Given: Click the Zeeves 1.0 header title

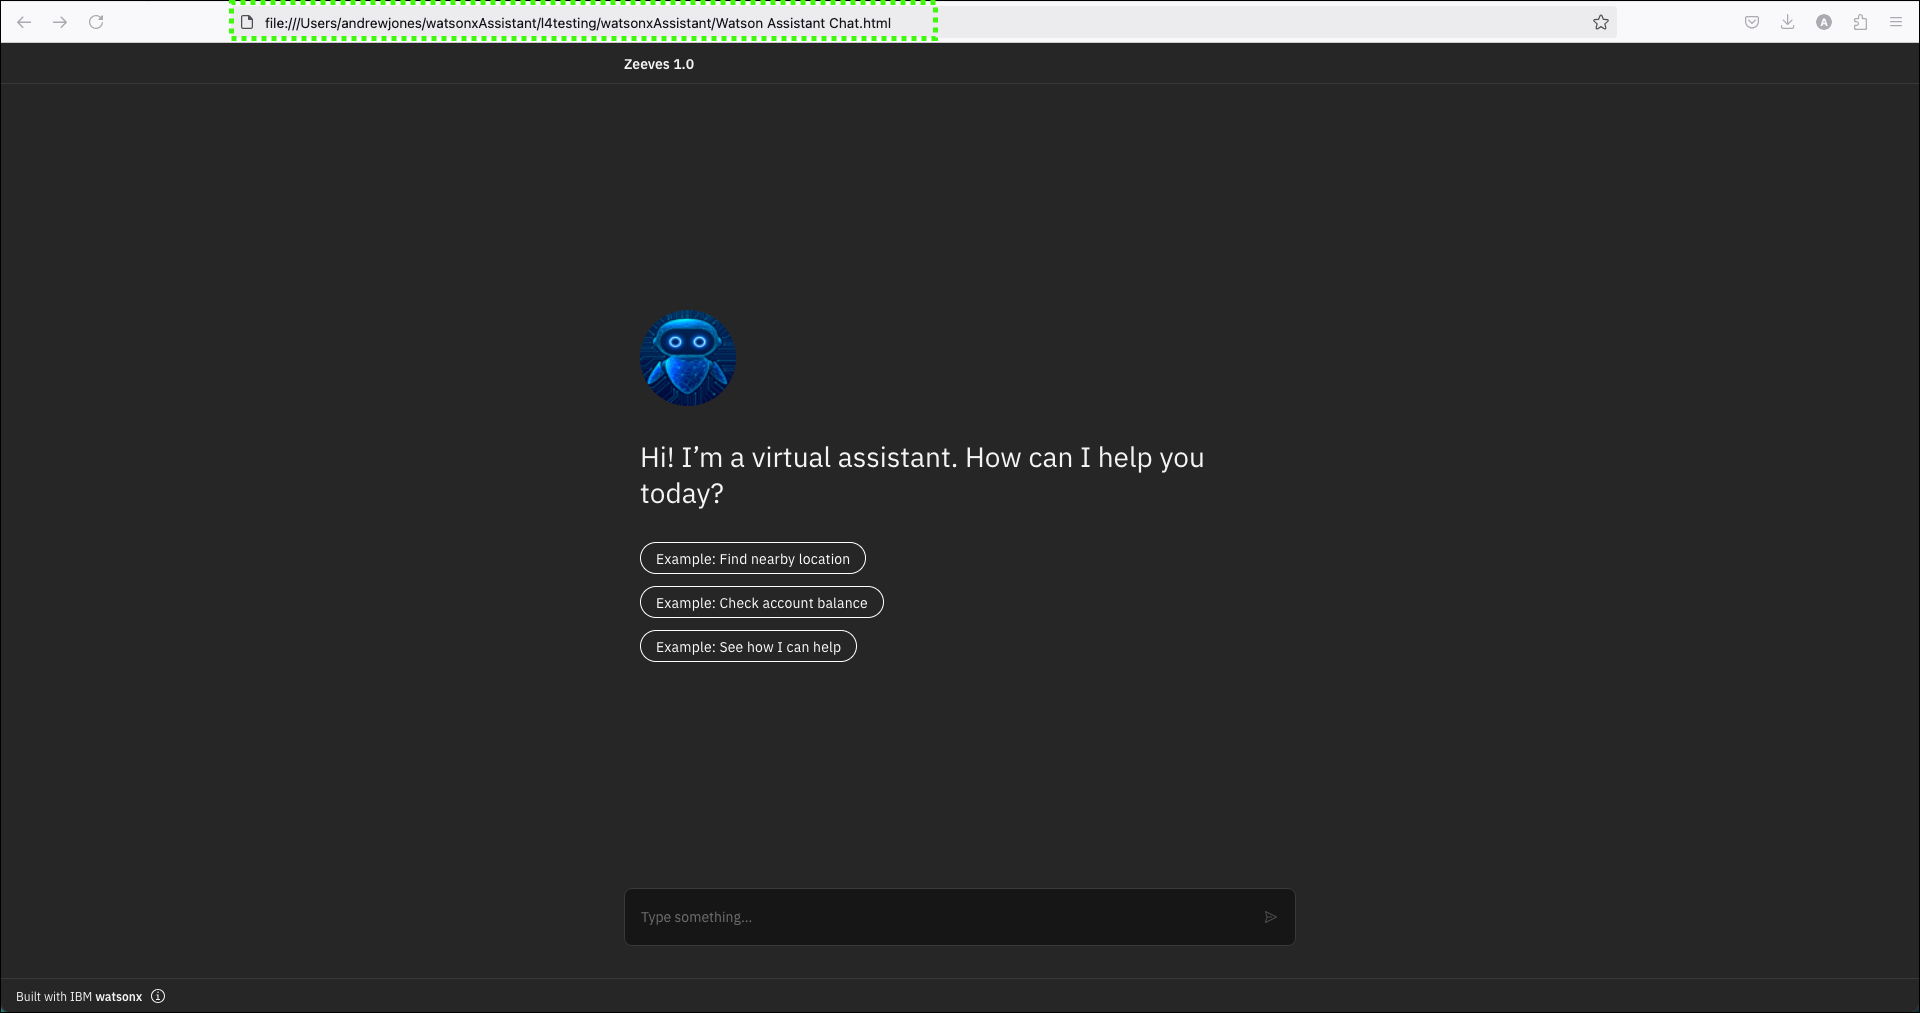Looking at the screenshot, I should [658, 64].
